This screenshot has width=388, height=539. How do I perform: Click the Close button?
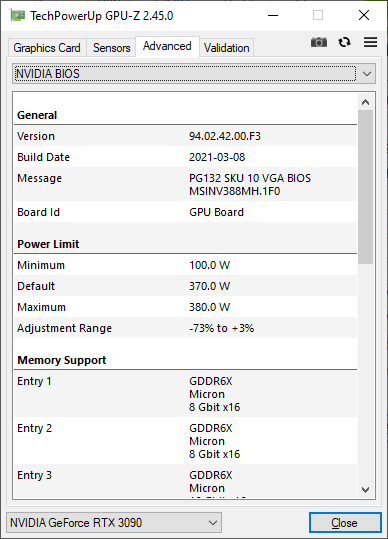(x=345, y=523)
